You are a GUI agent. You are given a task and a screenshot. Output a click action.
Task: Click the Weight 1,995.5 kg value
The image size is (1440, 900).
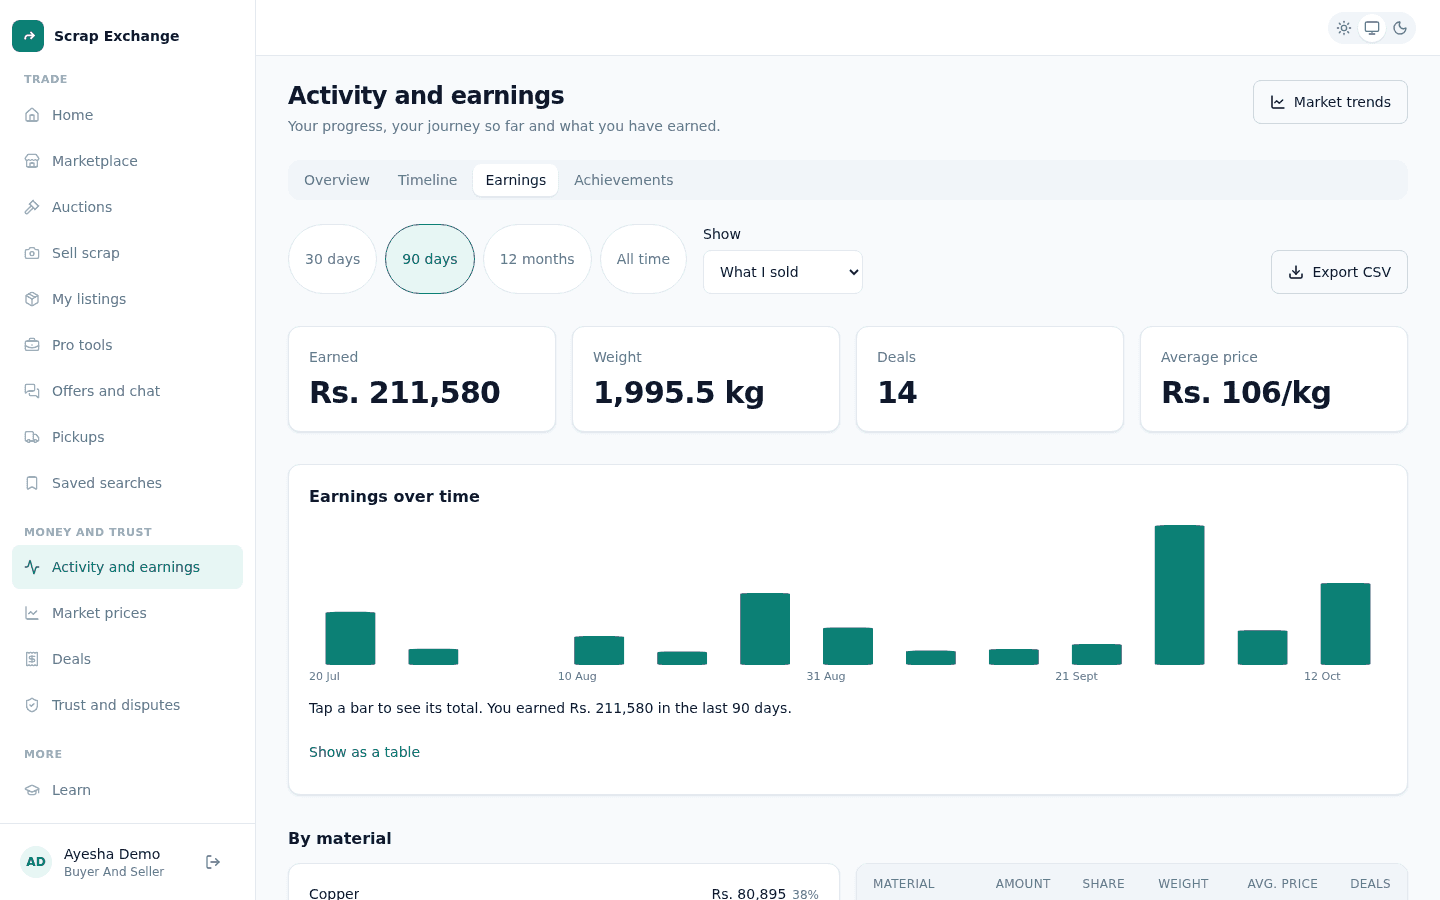679,392
